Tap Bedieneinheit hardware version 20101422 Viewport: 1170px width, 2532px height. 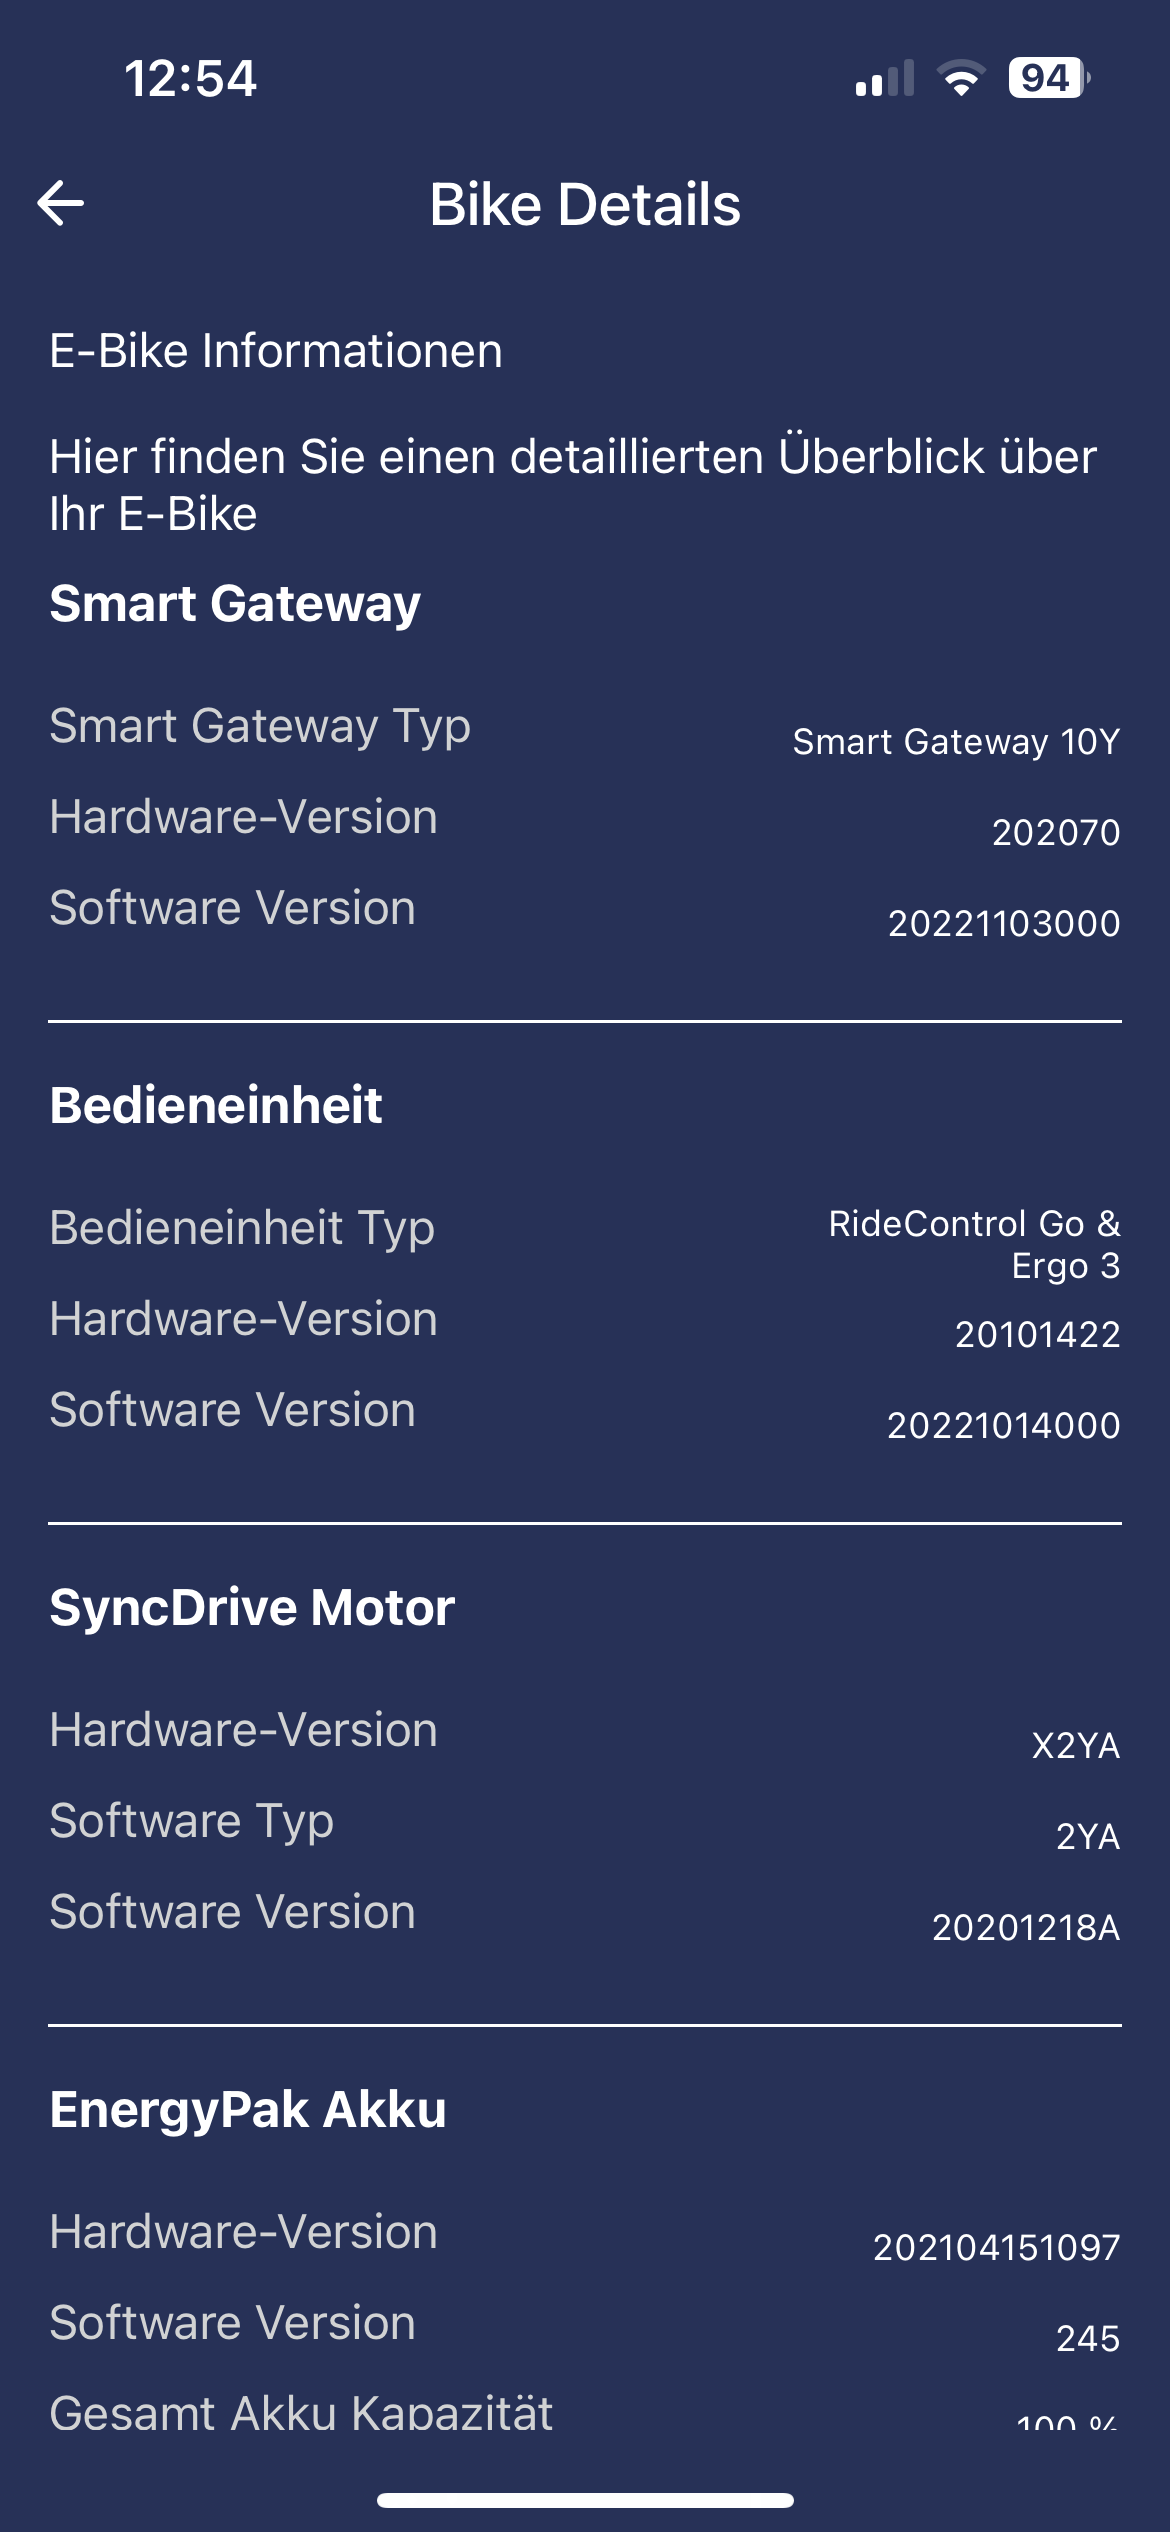(x=1037, y=1335)
